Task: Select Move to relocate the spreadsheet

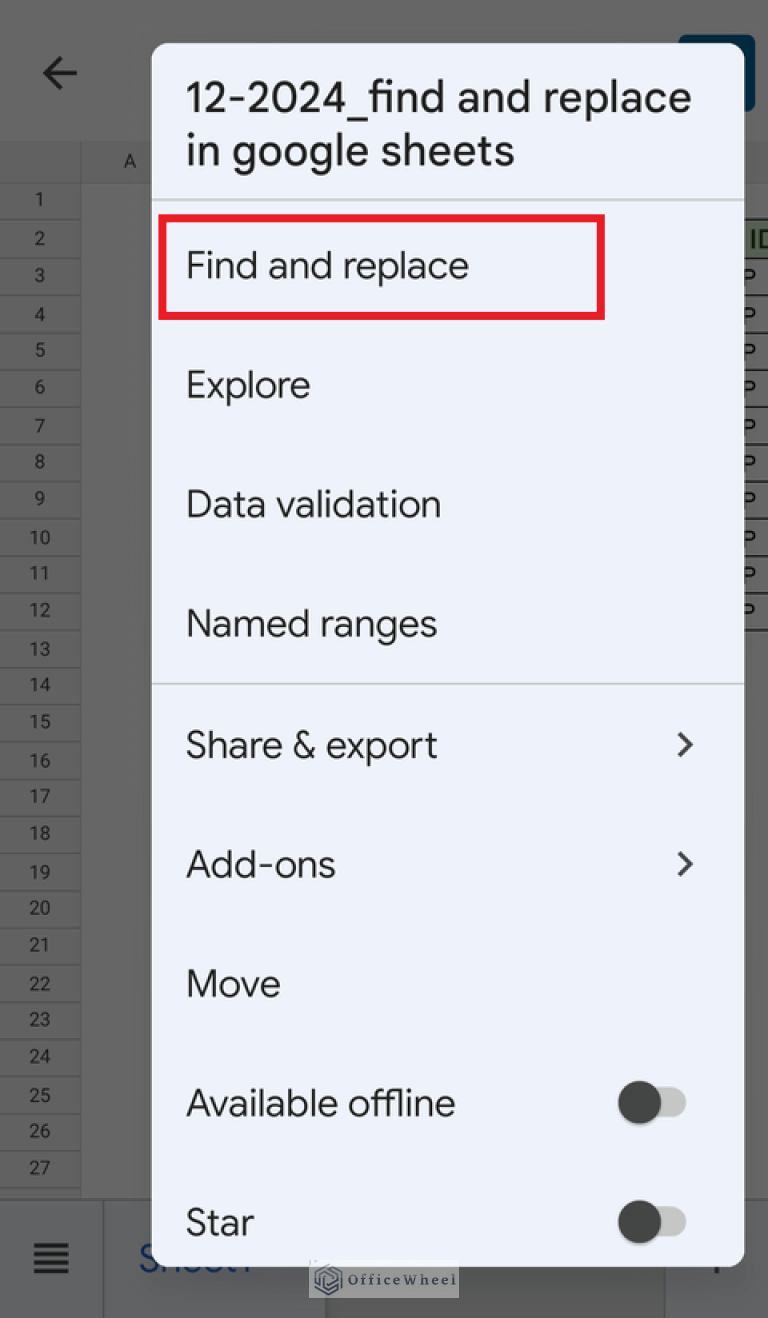Action: pos(233,983)
